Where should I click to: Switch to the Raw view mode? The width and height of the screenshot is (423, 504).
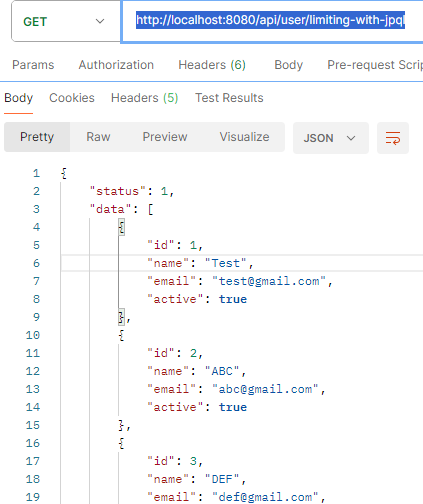click(98, 137)
